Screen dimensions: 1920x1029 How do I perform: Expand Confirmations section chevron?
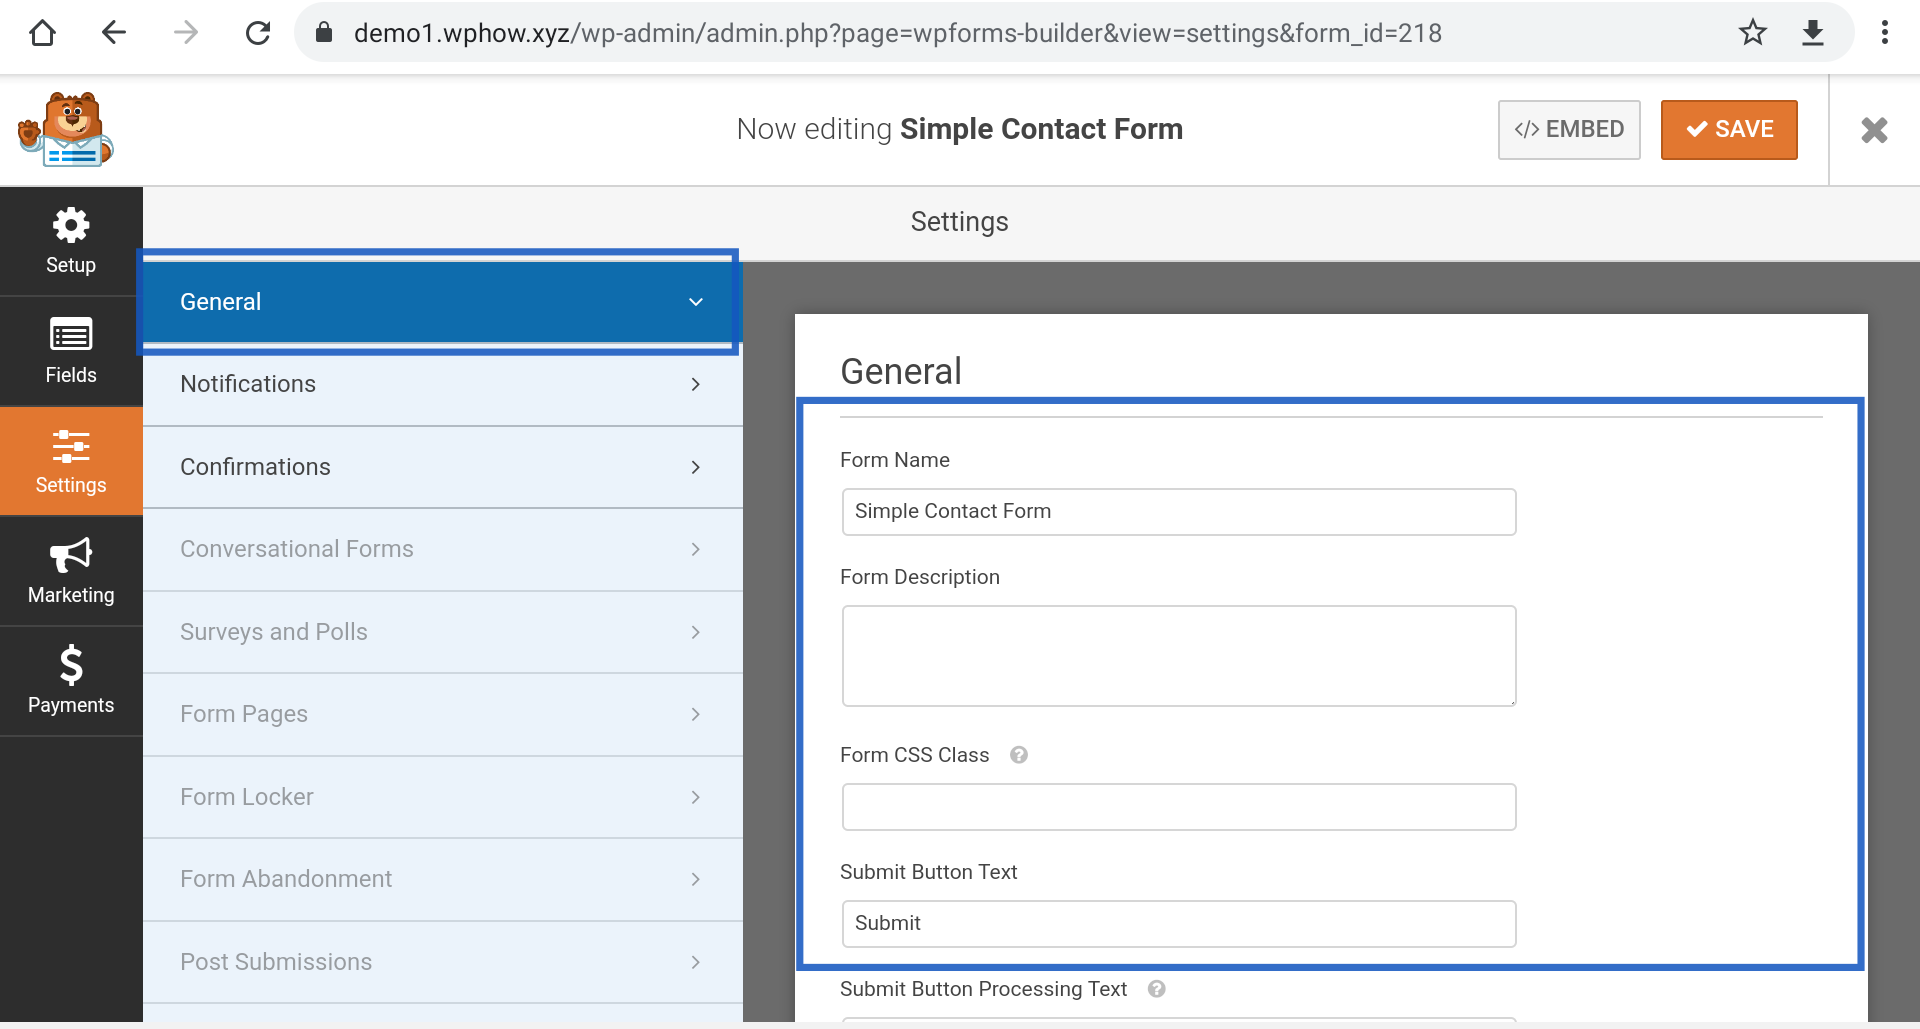pyautogui.click(x=696, y=467)
